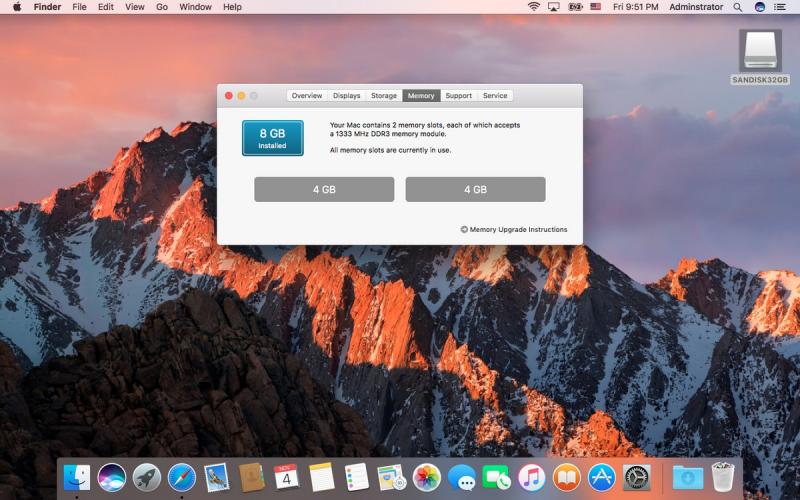Switch to the Displays tab

(346, 95)
